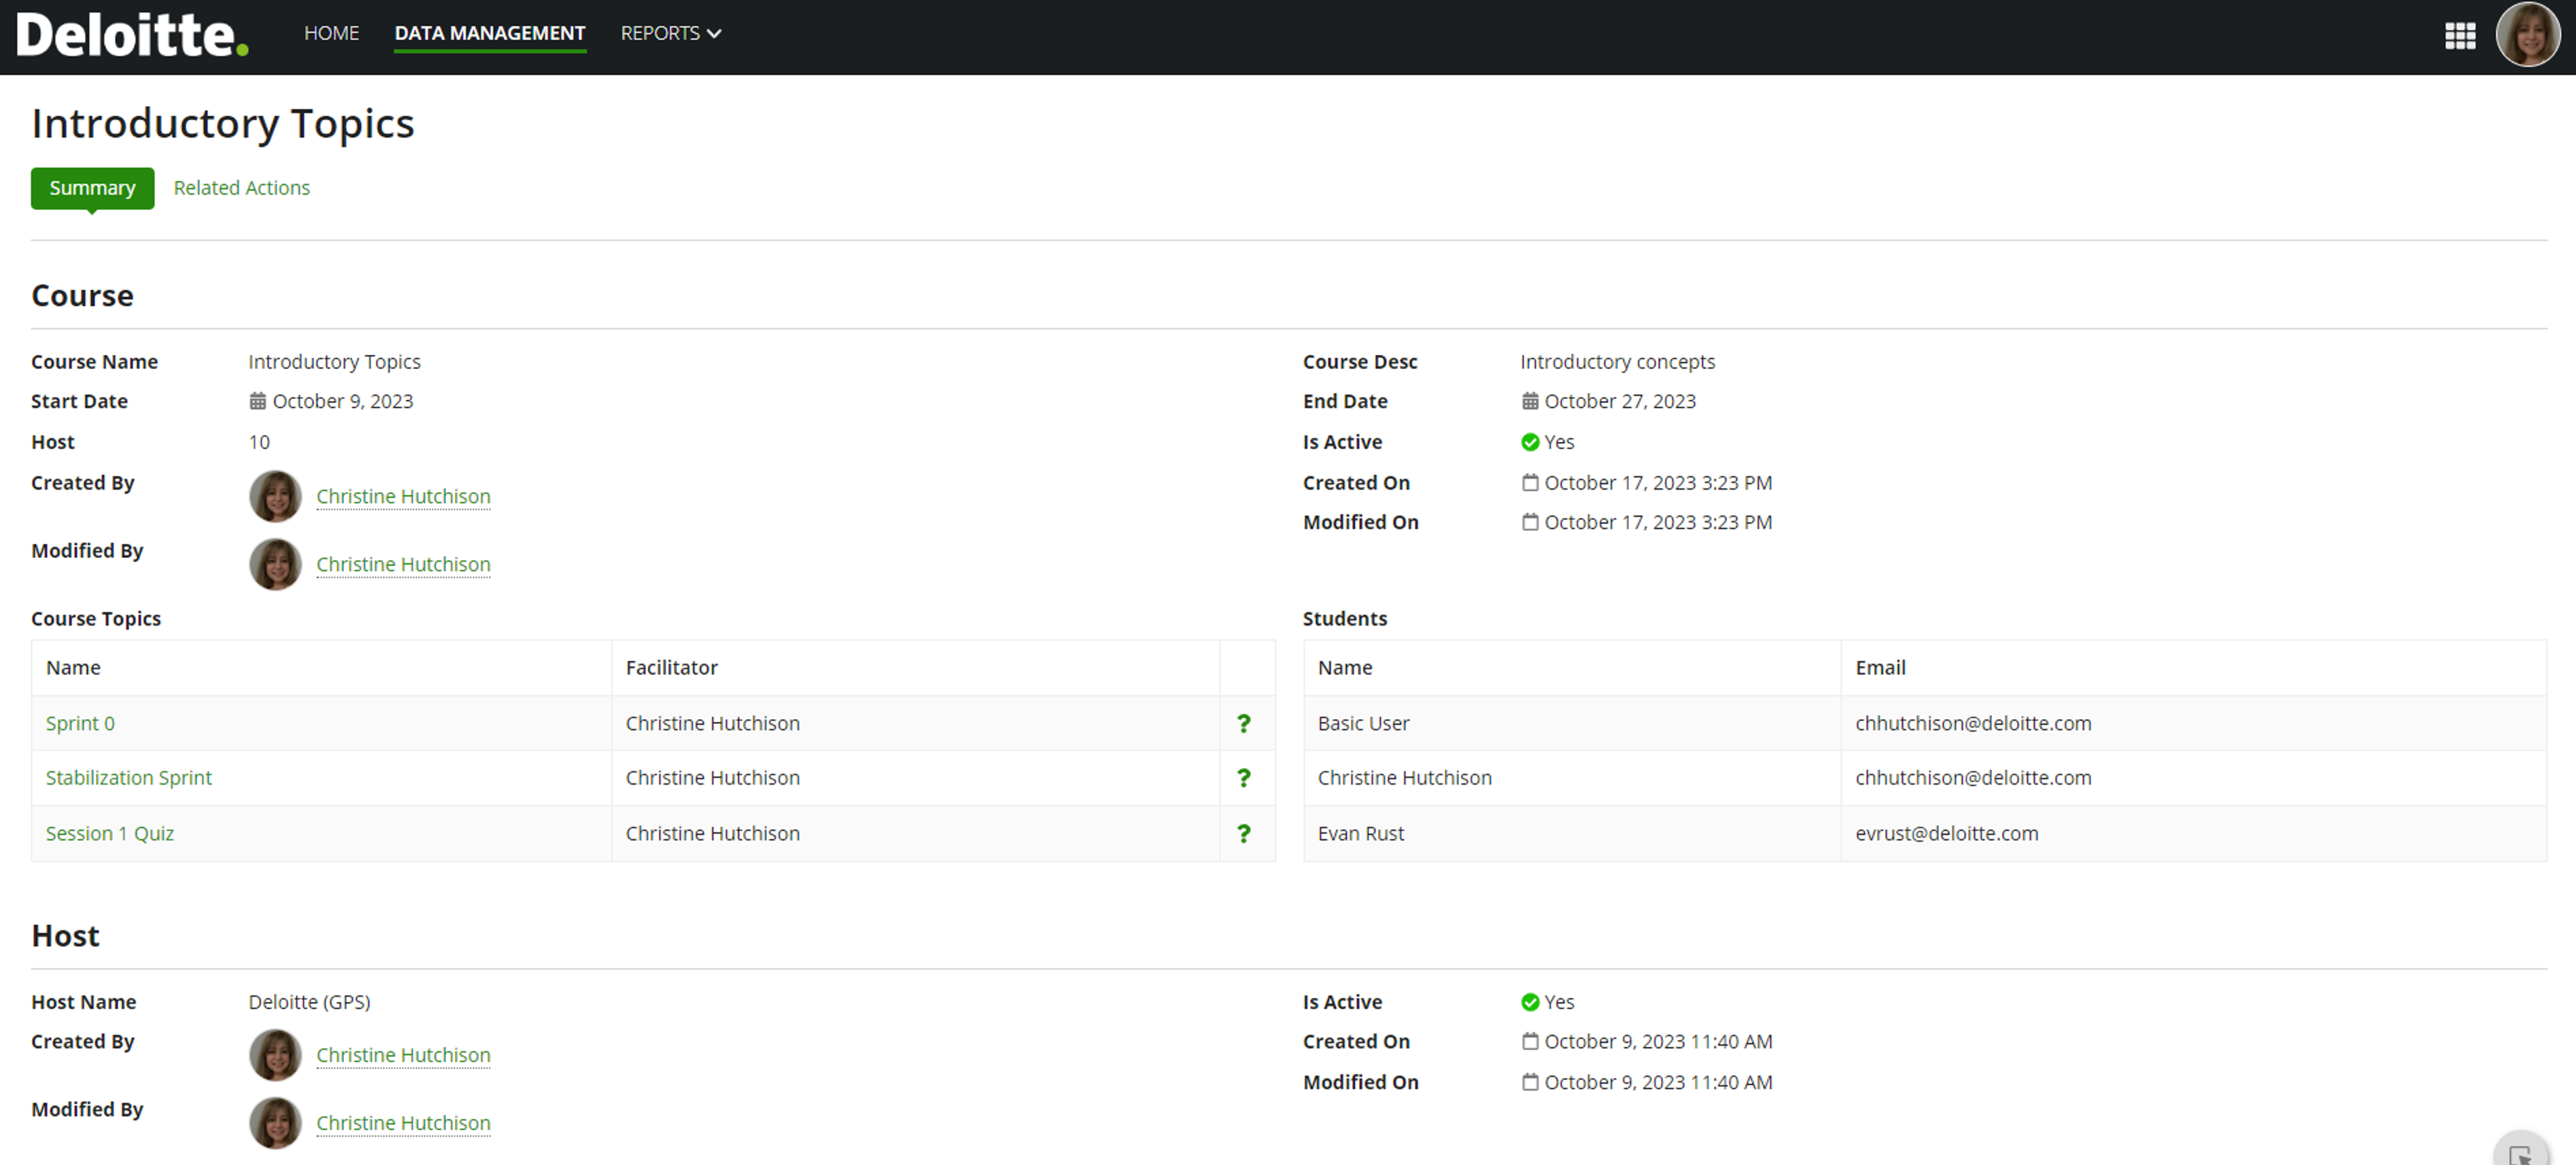Click host Modified By avatar photo

[x=275, y=1123]
